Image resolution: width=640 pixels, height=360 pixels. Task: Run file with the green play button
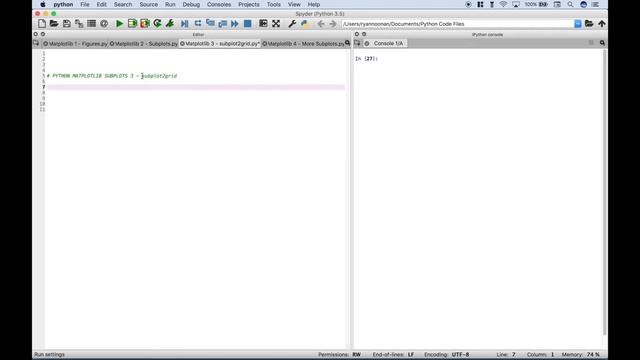pyautogui.click(x=119, y=24)
